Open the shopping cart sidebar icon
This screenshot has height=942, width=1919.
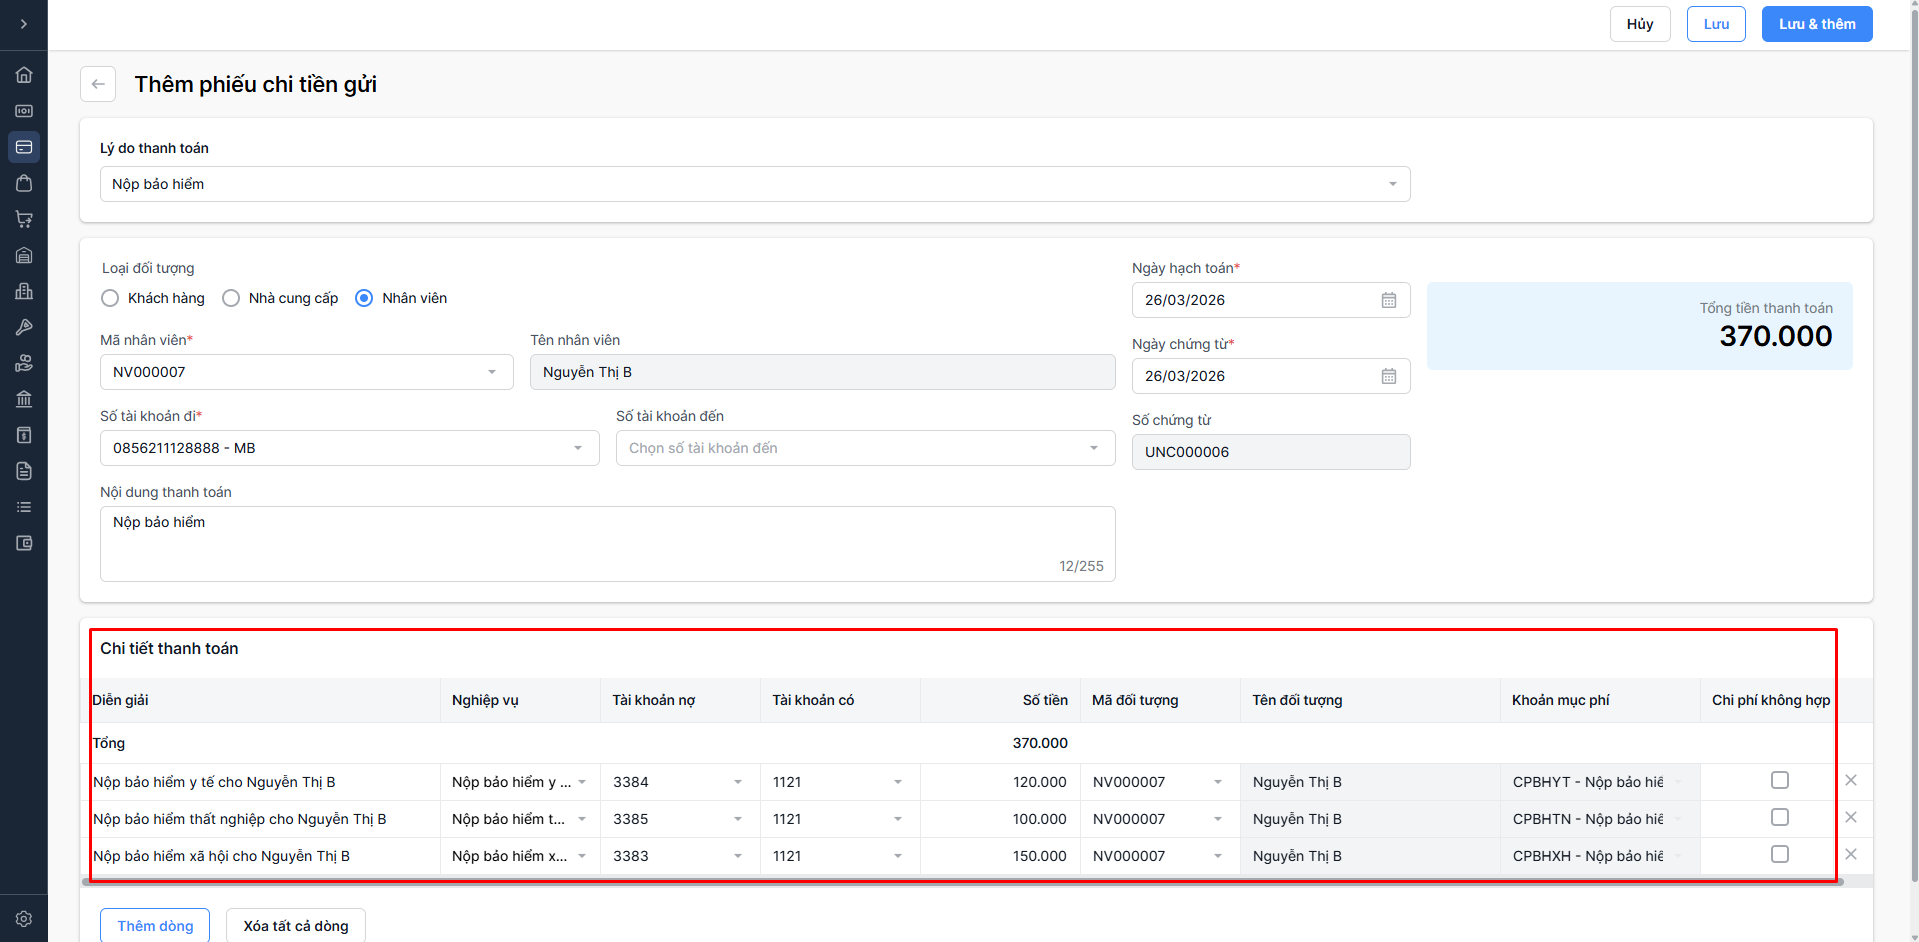(24, 219)
